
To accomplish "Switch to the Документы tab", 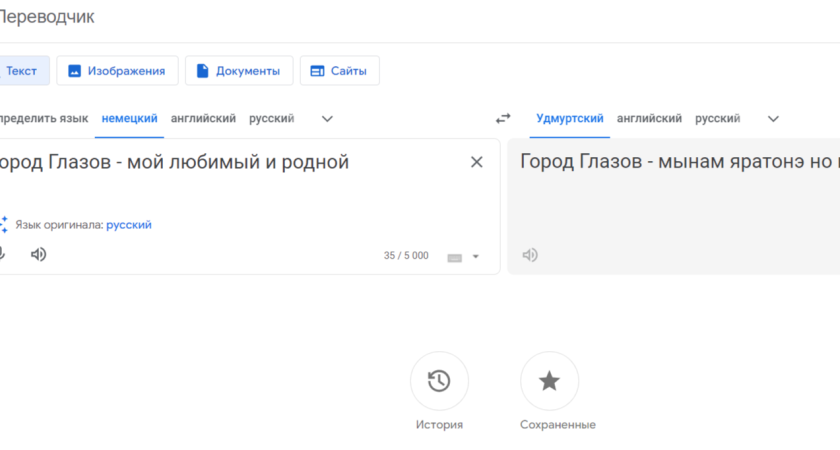I will [239, 71].
